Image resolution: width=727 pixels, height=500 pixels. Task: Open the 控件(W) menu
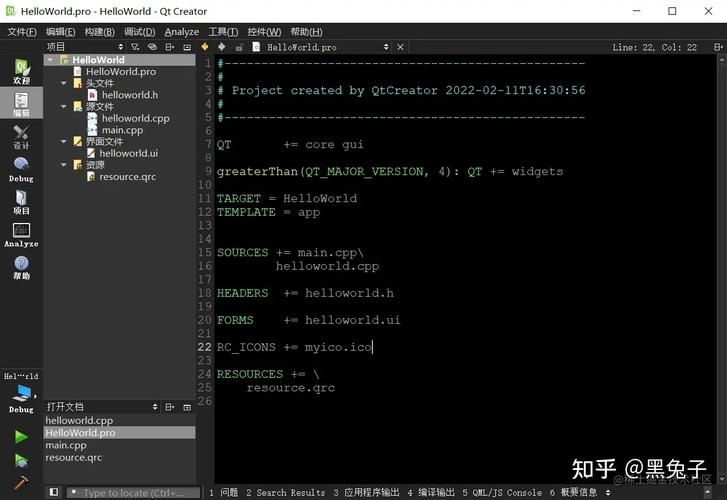pyautogui.click(x=264, y=32)
